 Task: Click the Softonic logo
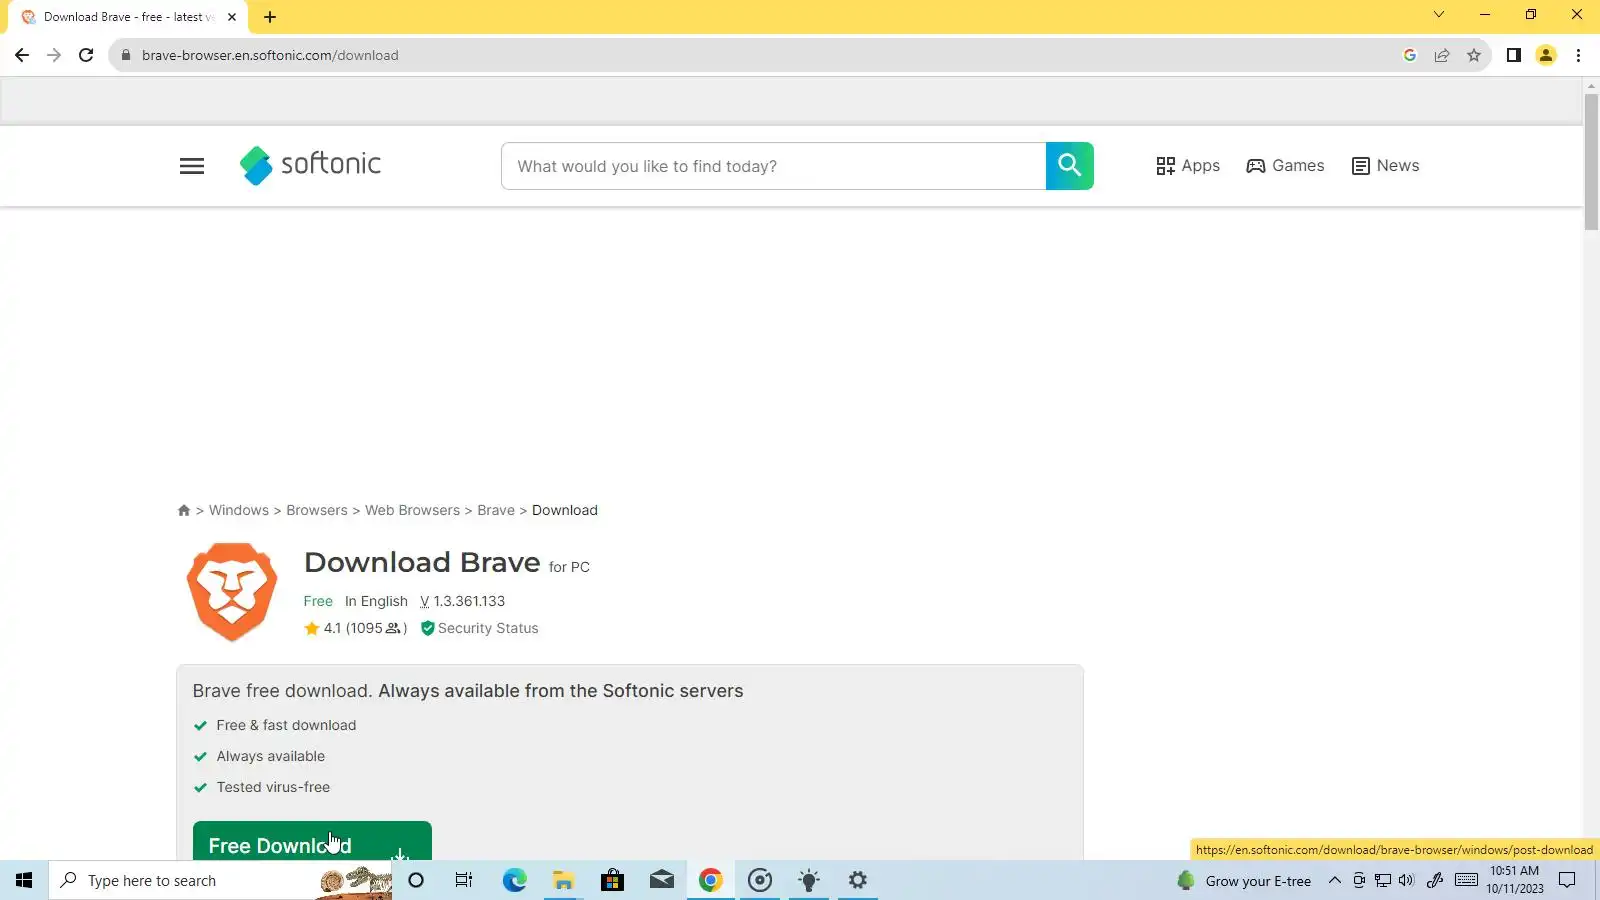[311, 165]
